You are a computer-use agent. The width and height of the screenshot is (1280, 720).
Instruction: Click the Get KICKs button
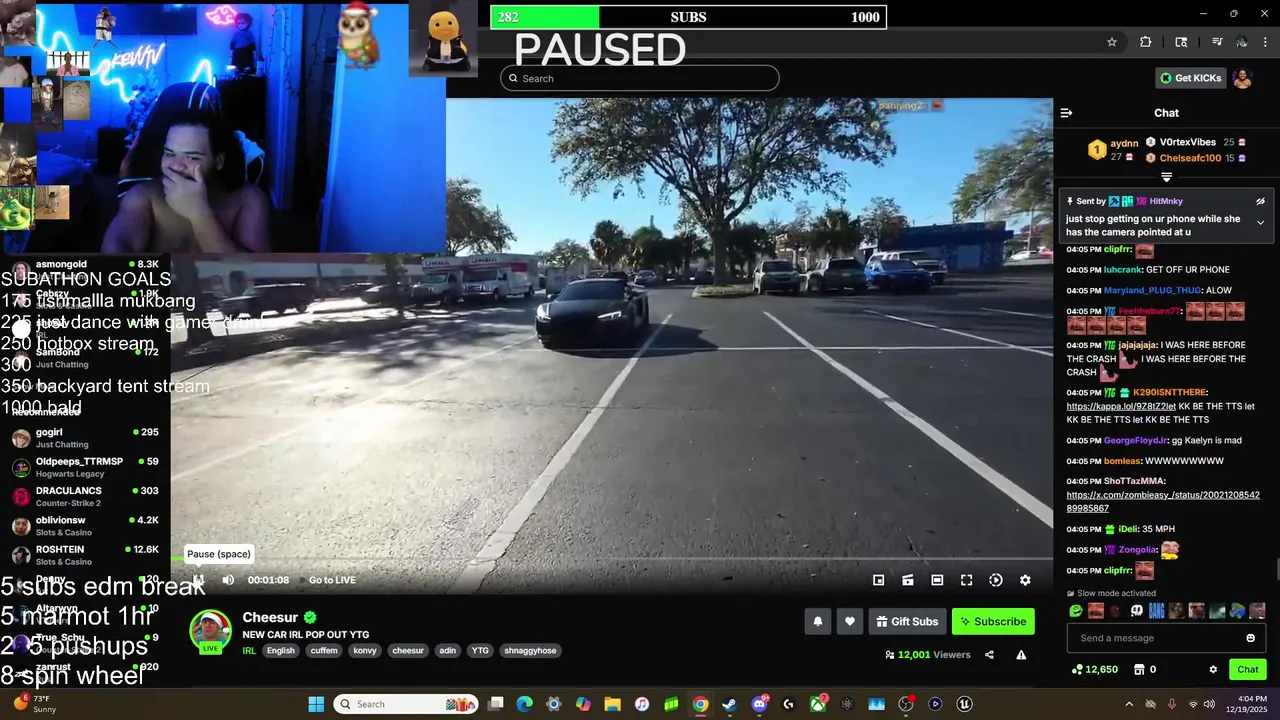(1190, 78)
